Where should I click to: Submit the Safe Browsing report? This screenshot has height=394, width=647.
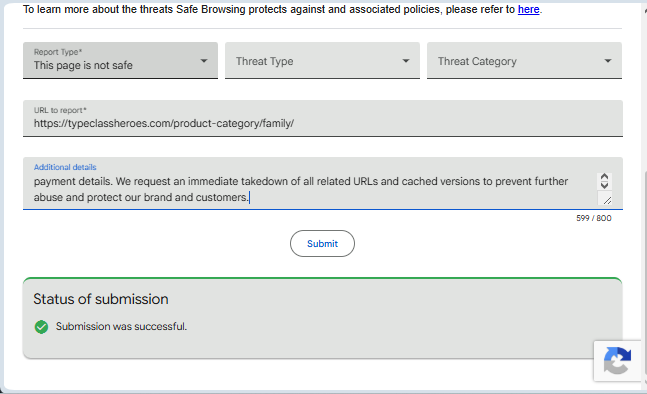(322, 243)
